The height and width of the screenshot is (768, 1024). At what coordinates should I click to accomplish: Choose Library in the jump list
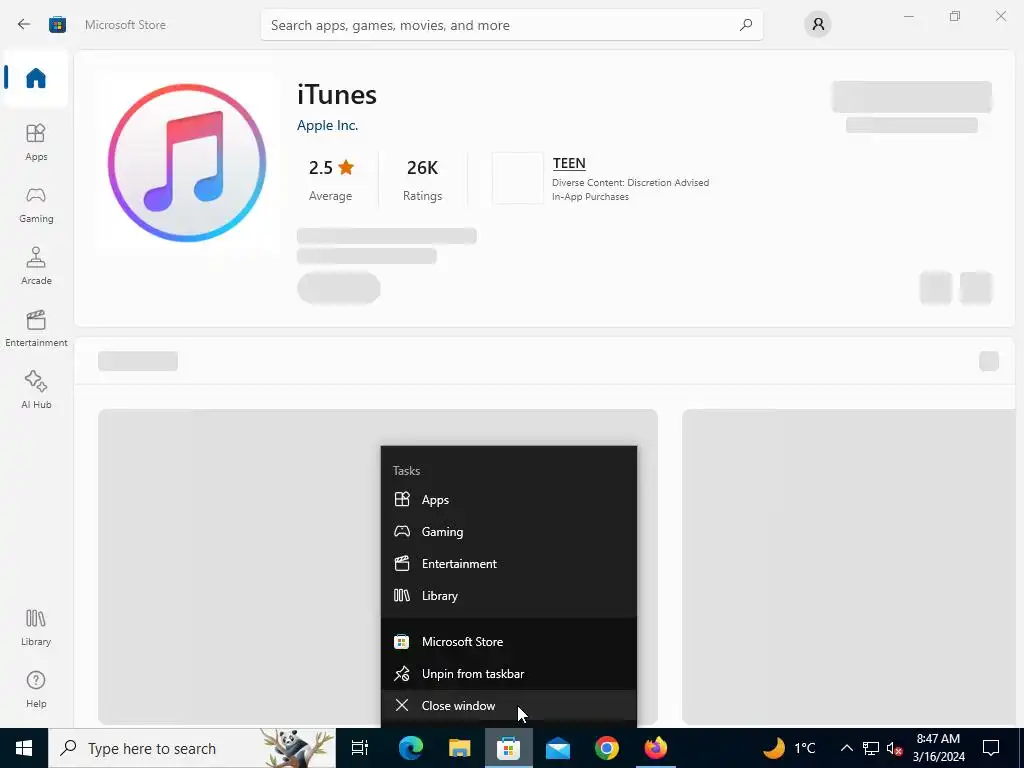pyautogui.click(x=509, y=596)
